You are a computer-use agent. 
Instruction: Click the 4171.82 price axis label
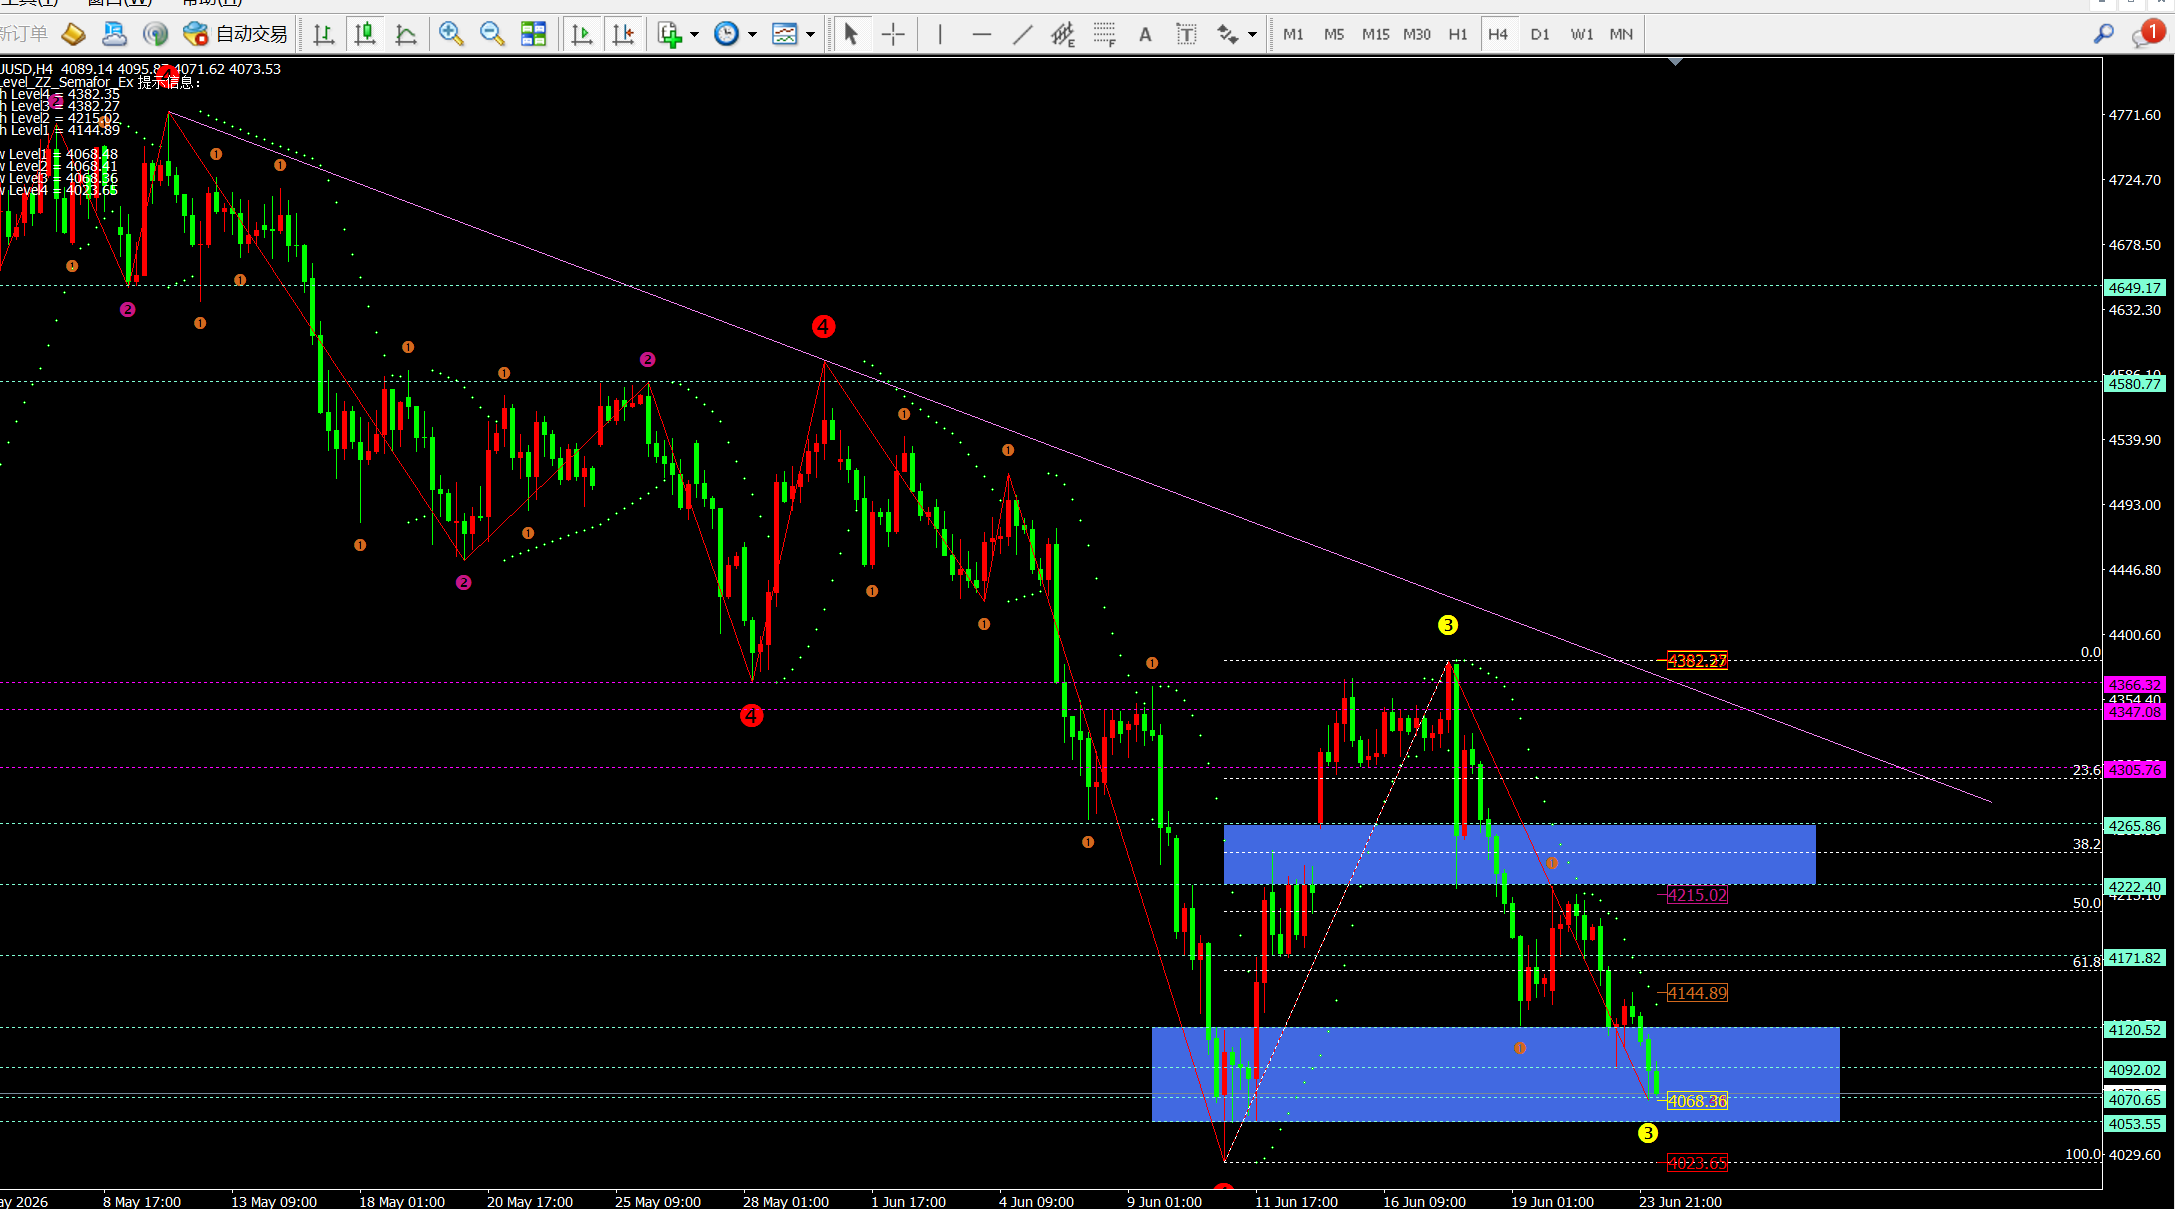[2135, 958]
